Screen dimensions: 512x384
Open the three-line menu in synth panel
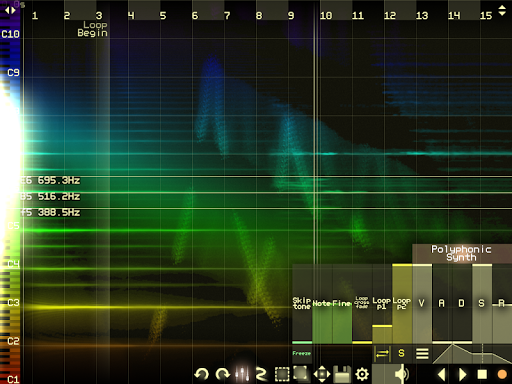click(x=422, y=354)
